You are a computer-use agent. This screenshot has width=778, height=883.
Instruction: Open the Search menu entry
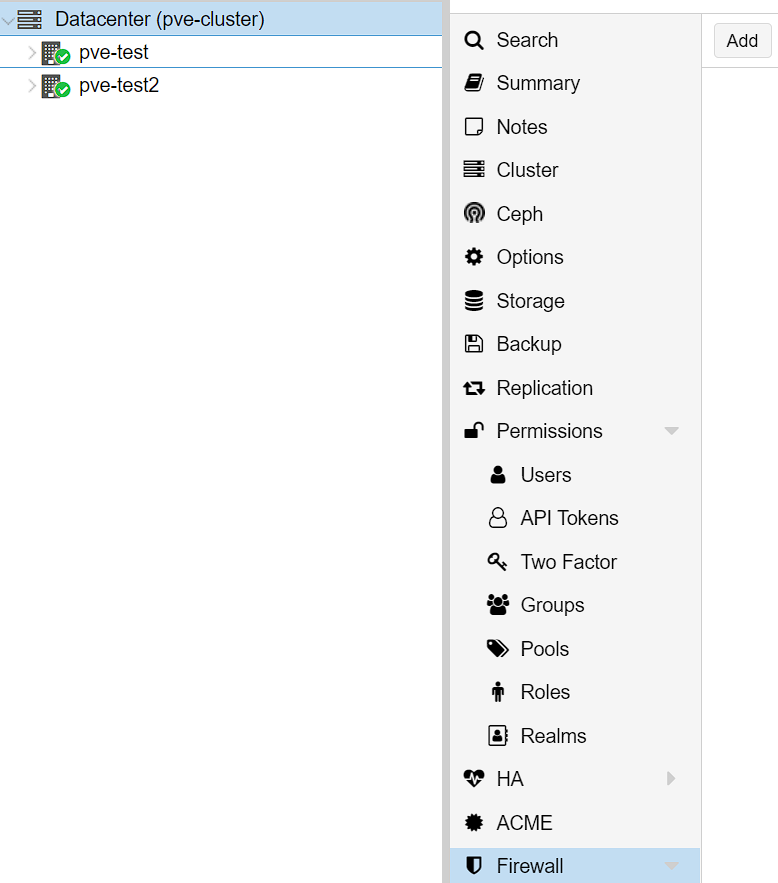(x=527, y=40)
